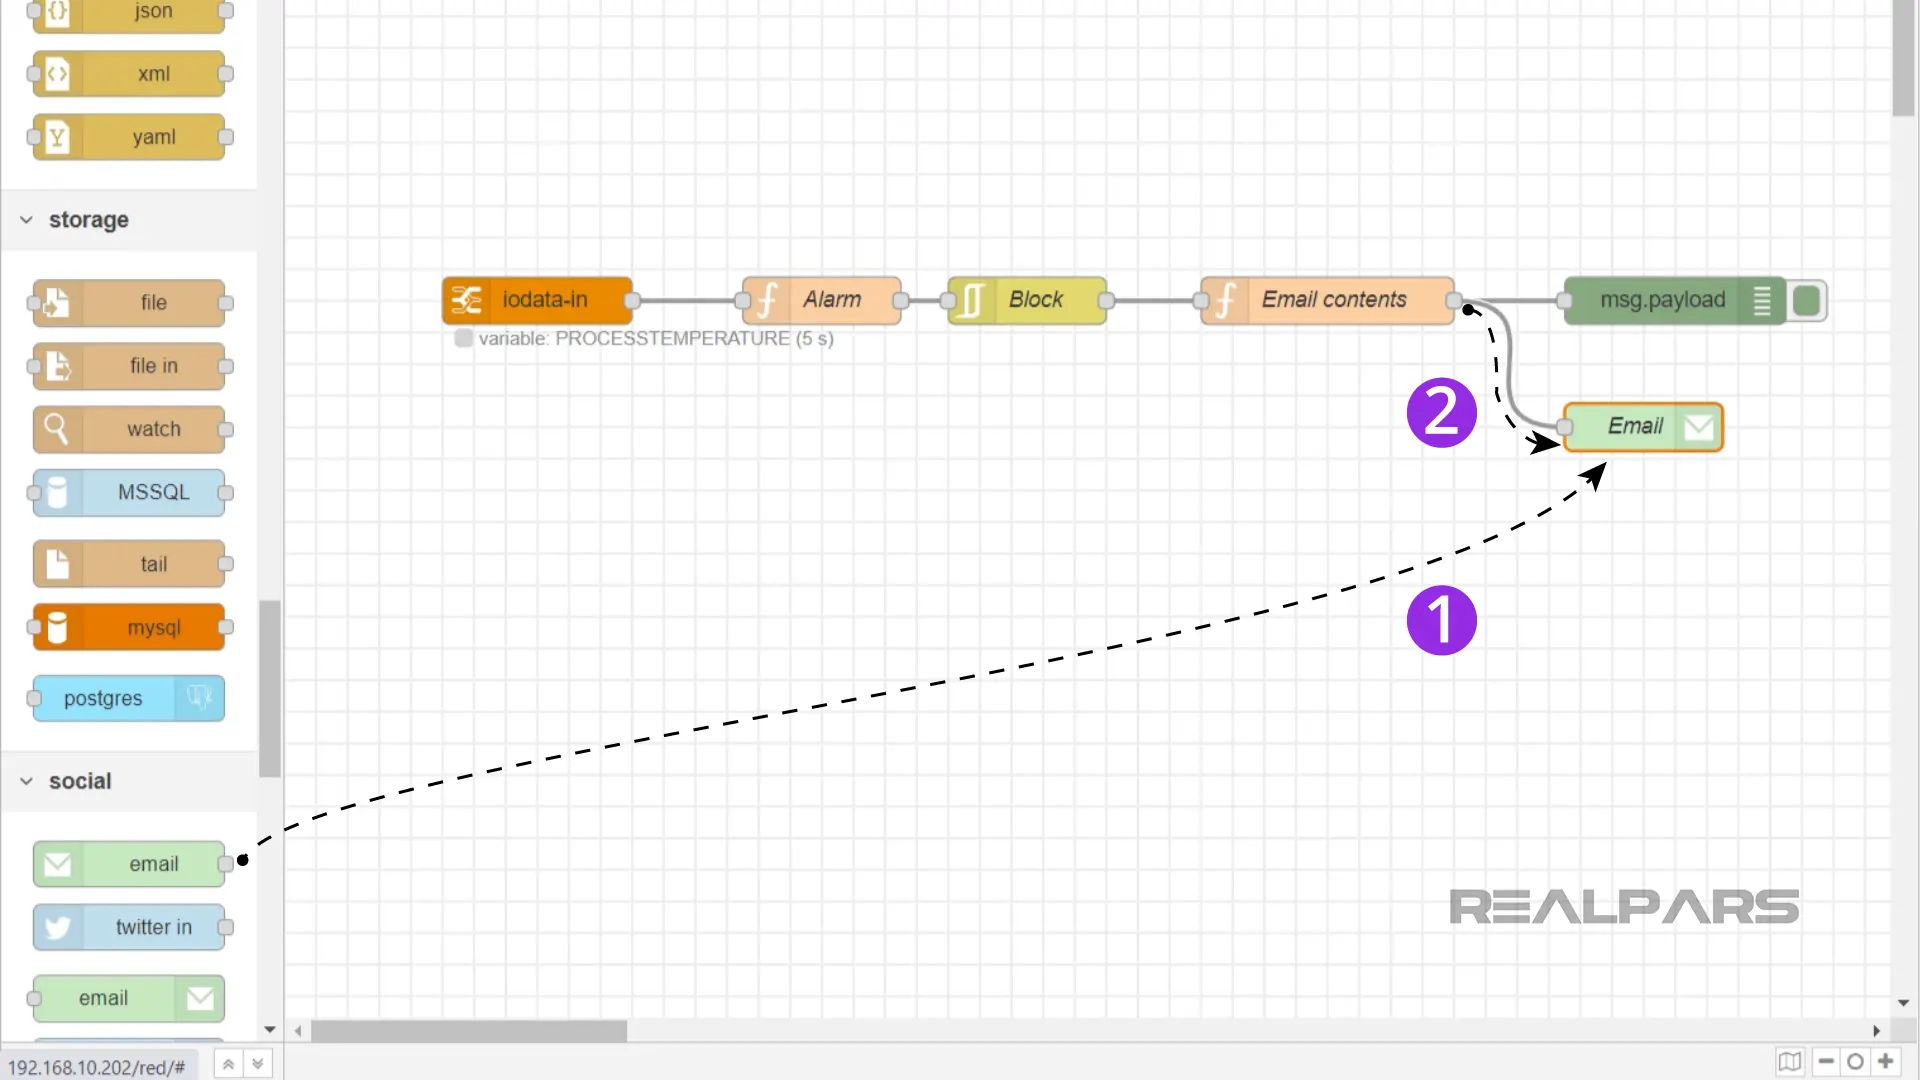This screenshot has width=1920, height=1080.
Task: Reset the canvas zoom level
Action: tap(1856, 1062)
